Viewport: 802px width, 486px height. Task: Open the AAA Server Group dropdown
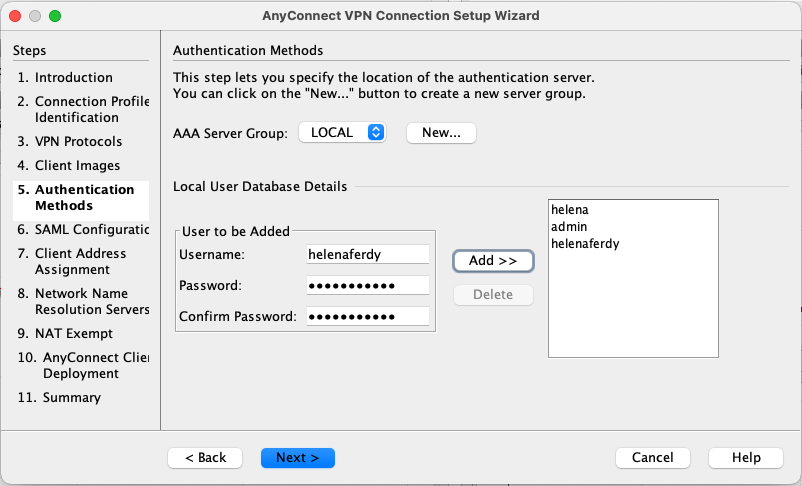point(342,132)
